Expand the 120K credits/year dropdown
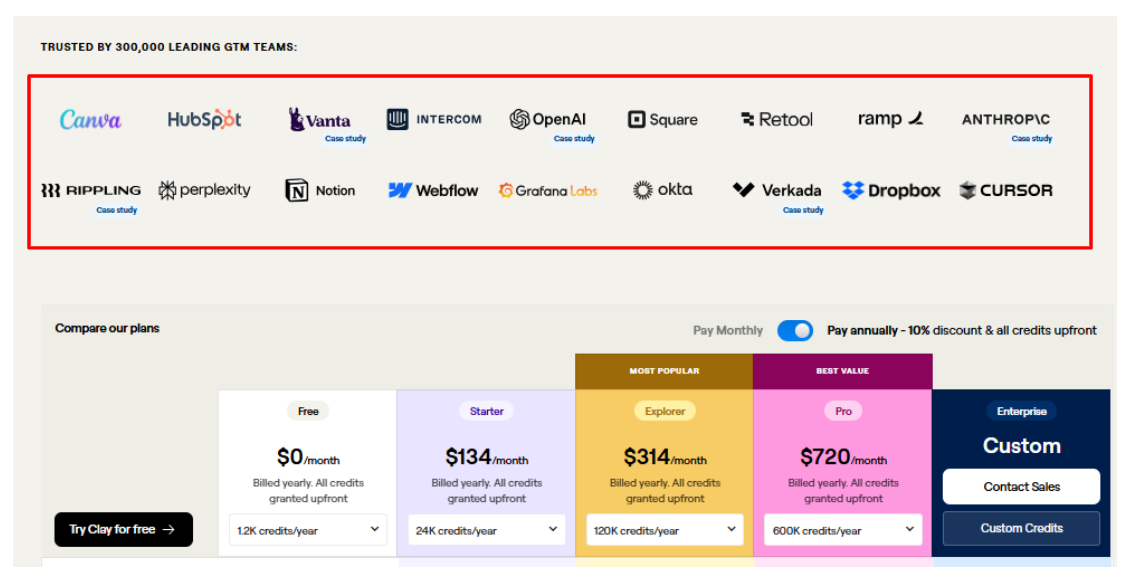Viewport: 1127px width, 580px height. (665, 530)
